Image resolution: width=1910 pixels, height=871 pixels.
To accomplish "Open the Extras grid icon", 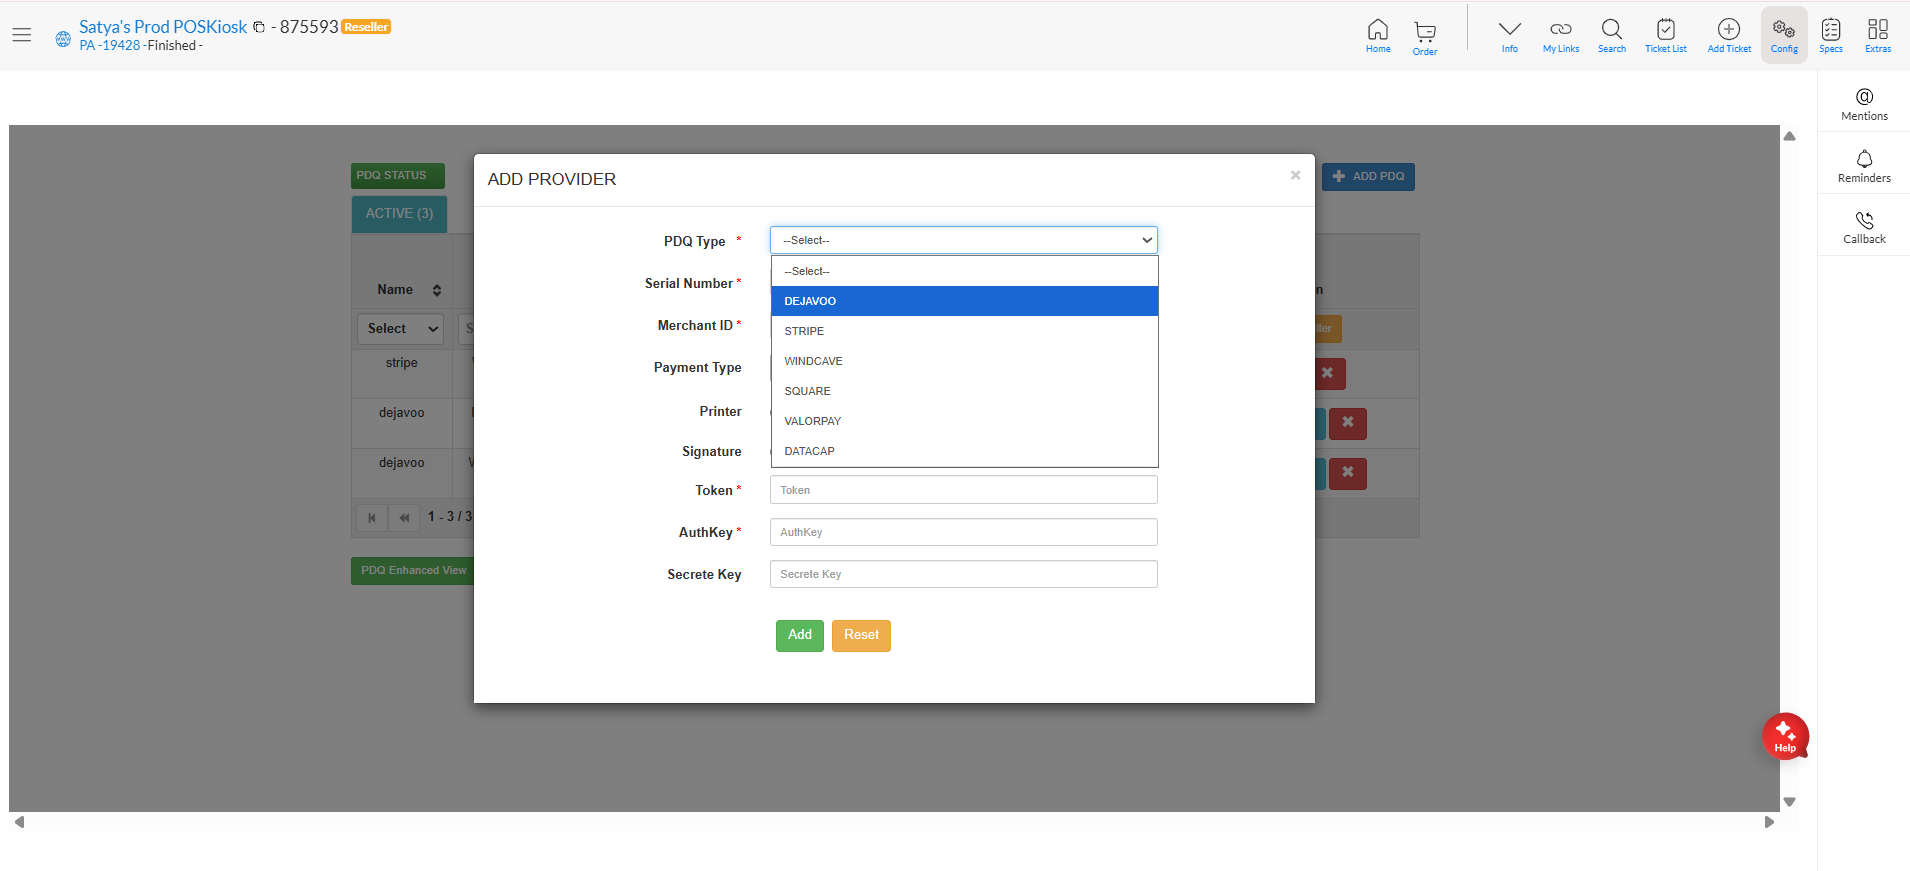I will coord(1877,34).
